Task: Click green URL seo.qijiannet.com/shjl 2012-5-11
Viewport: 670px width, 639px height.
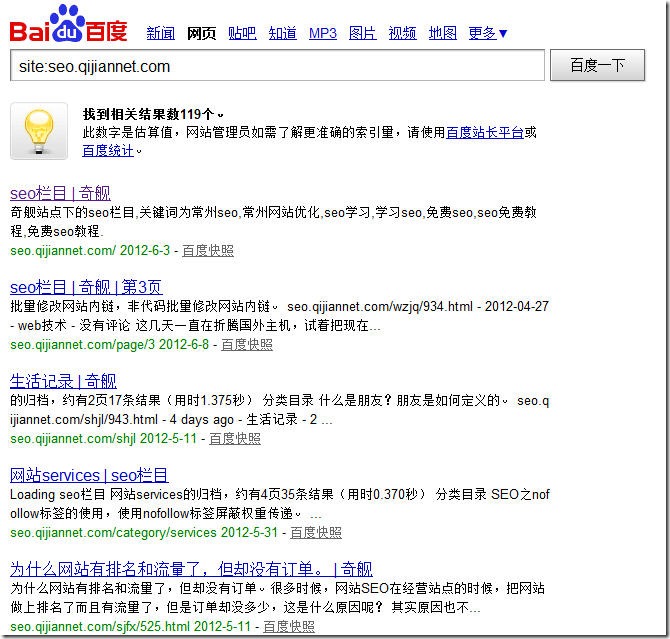Action: 104,439
